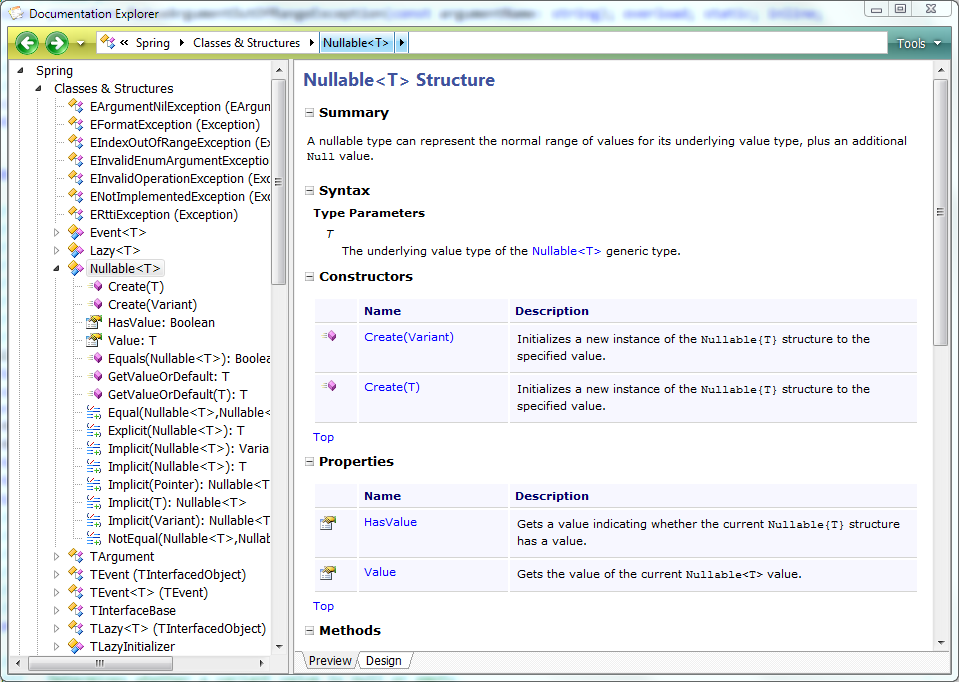Select Classes & Structures in the breadcrumb
The width and height of the screenshot is (959, 682).
(246, 43)
